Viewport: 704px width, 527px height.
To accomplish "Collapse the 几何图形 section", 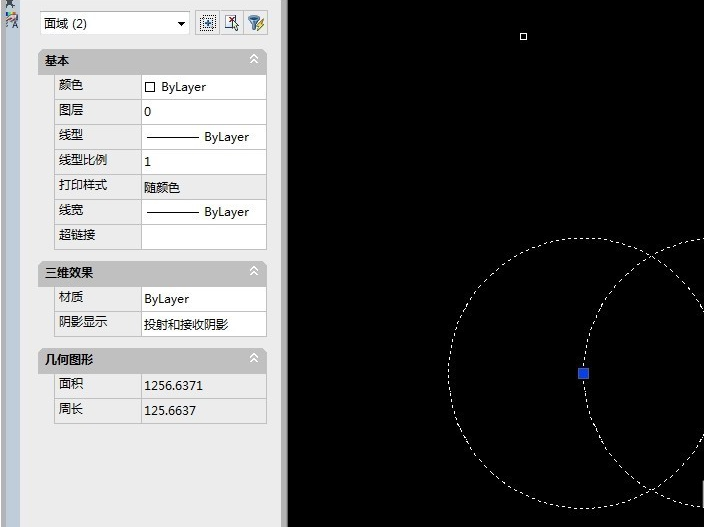I will coord(254,359).
